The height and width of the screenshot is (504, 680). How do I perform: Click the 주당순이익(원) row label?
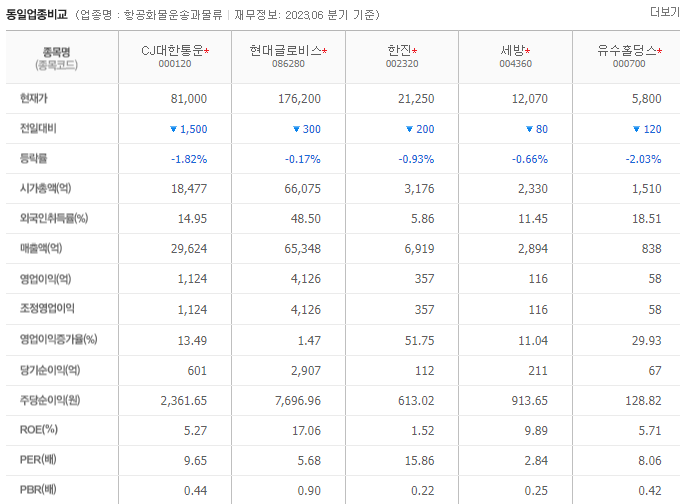[x=50, y=400]
